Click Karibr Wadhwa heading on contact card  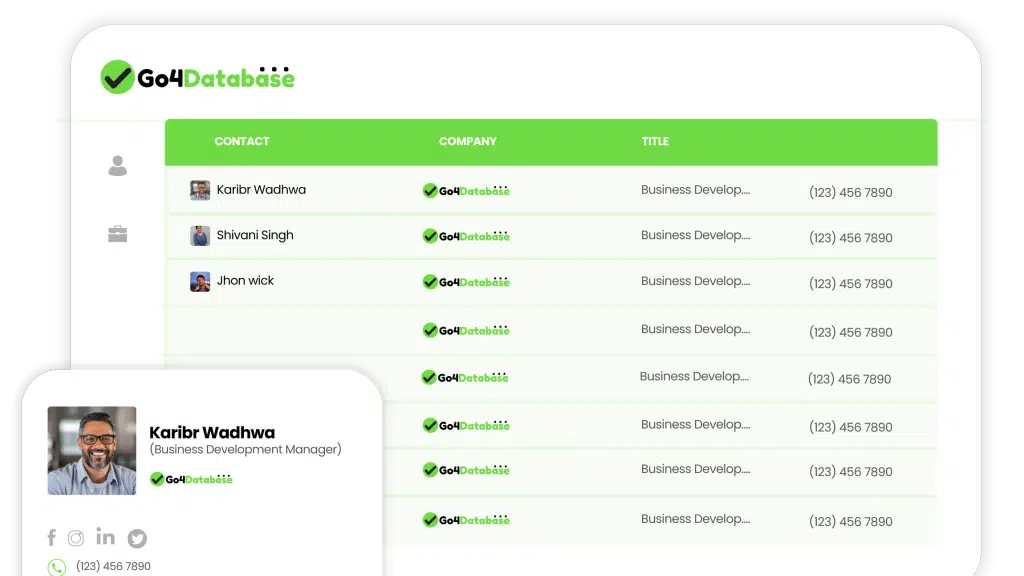point(212,432)
